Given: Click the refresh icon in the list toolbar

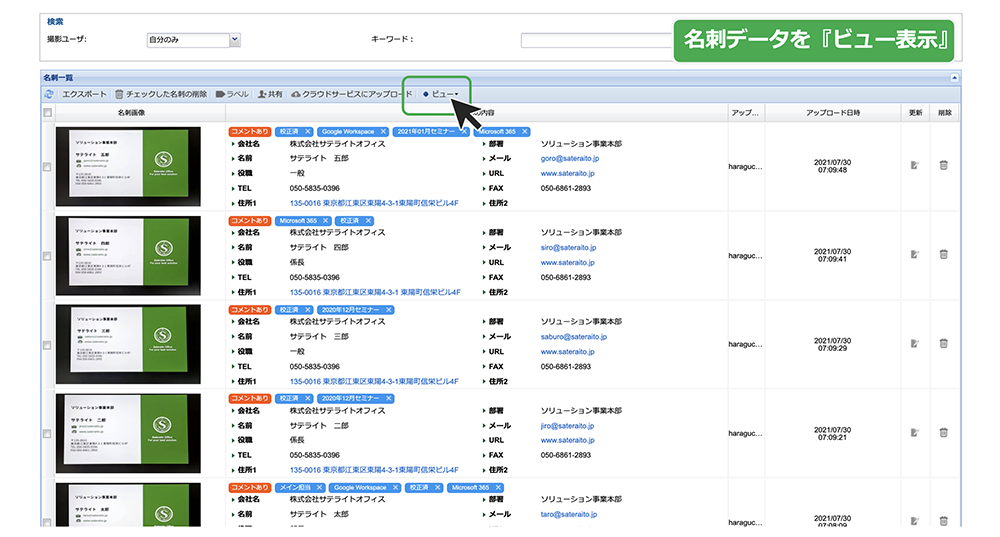Looking at the screenshot, I should 48,94.
